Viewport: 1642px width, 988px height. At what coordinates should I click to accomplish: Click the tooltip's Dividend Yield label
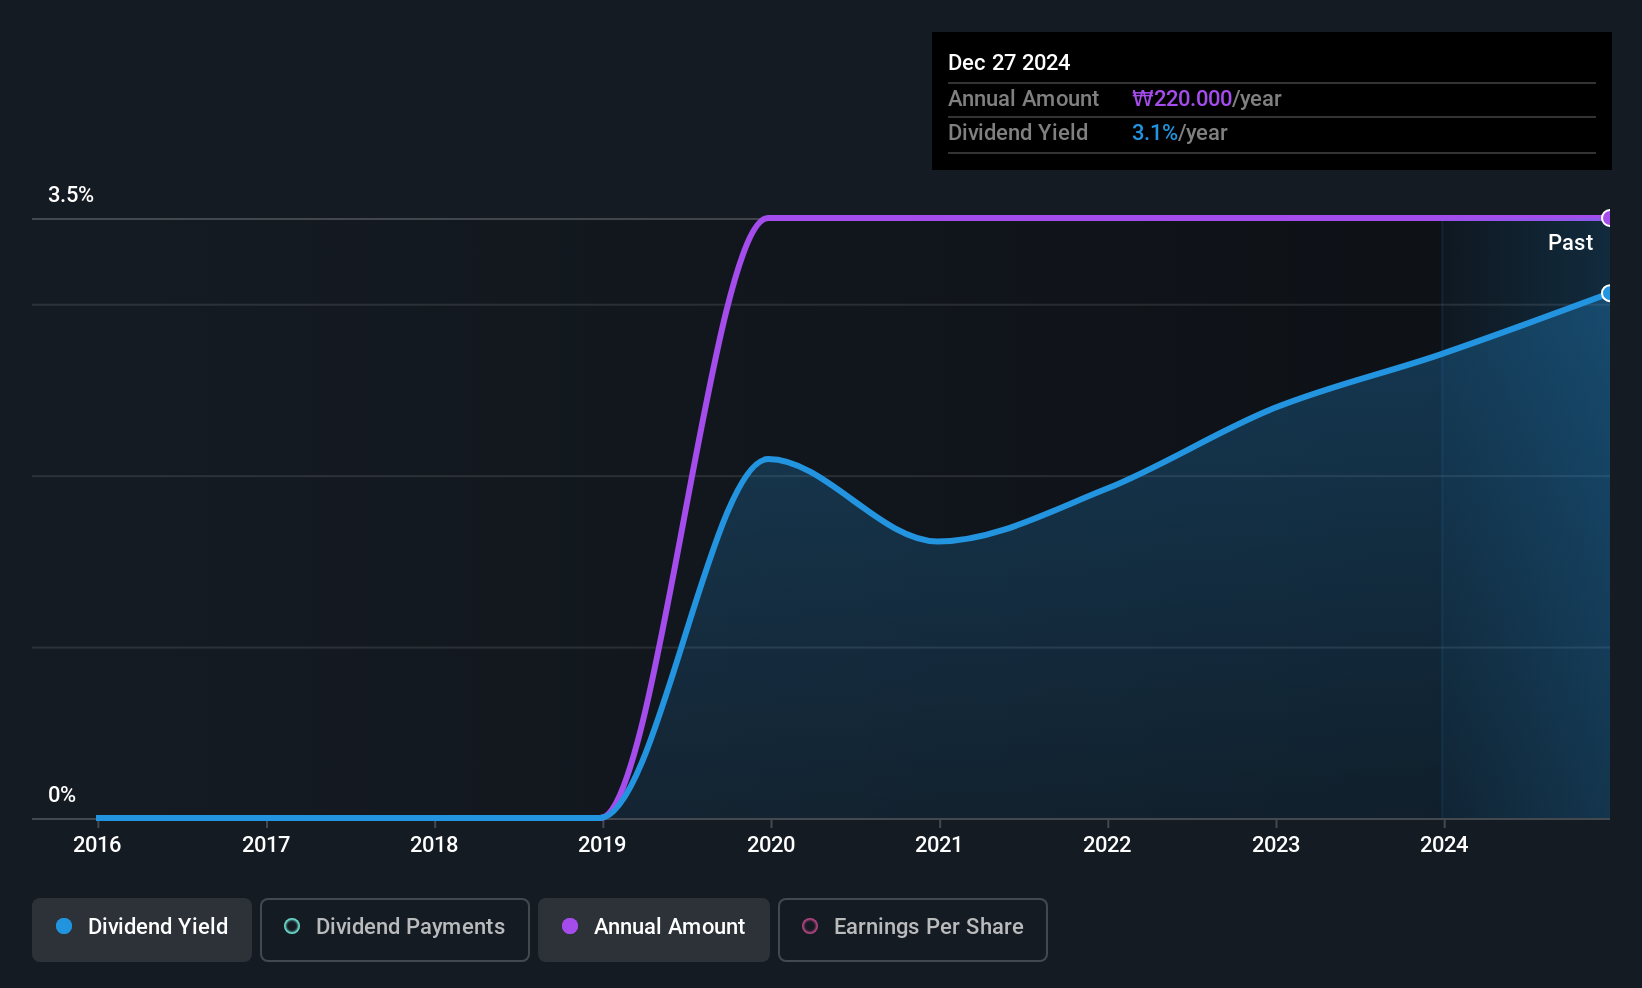click(1018, 133)
